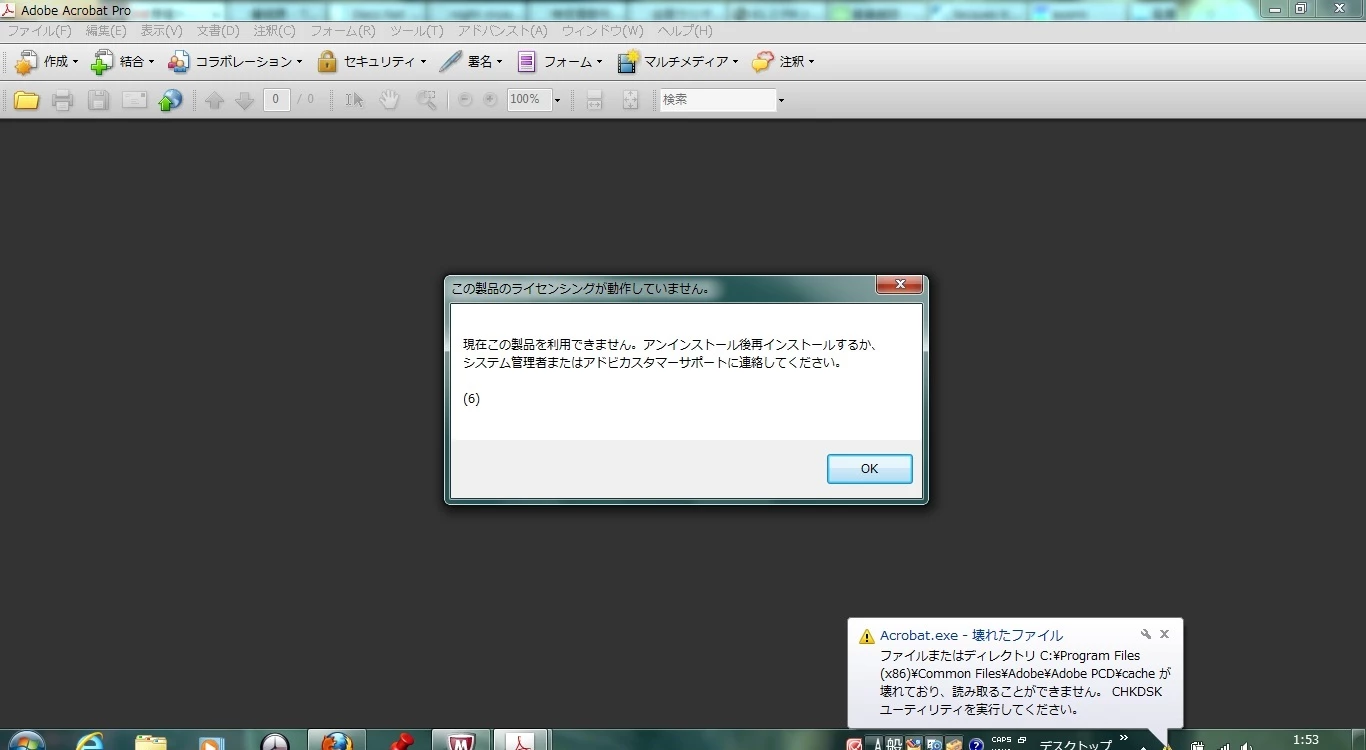
Task: Open the 検索 search options dropdown
Action: [x=781, y=100]
